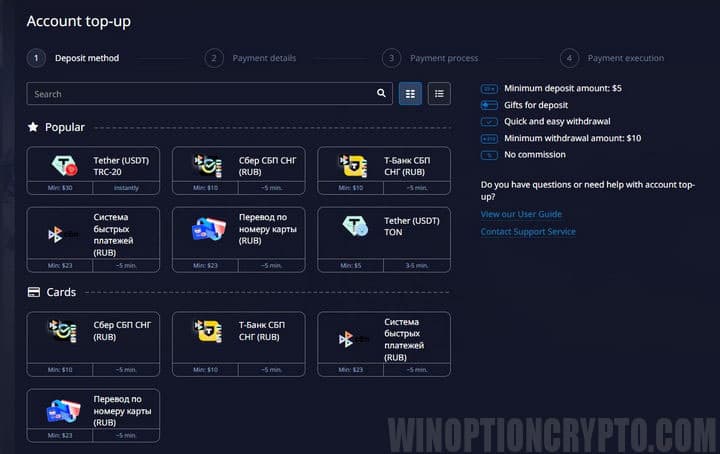Click inside the Search input field
The width and height of the screenshot is (720, 454).
[x=200, y=94]
